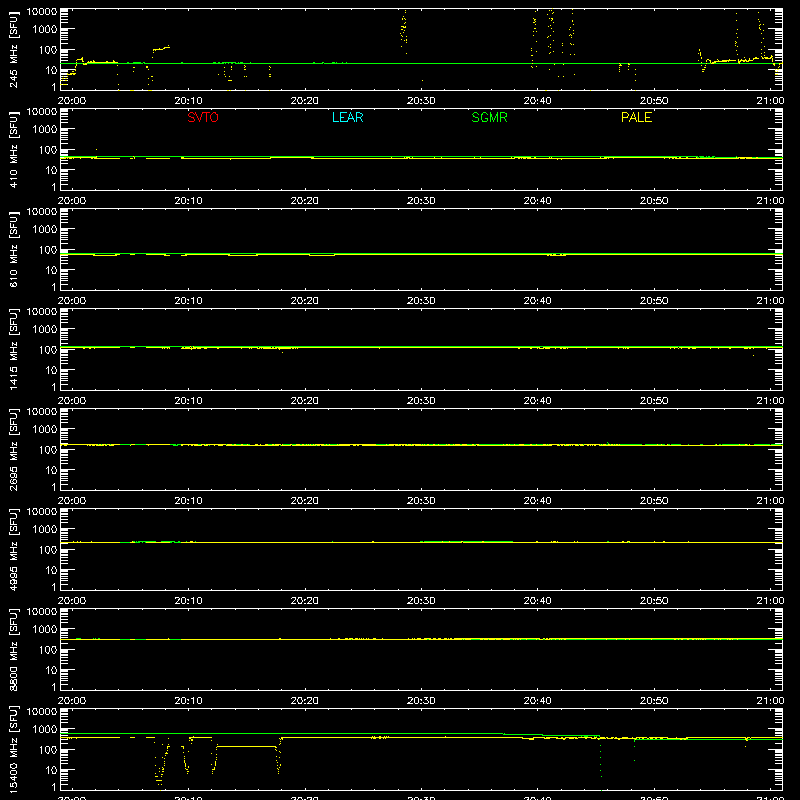This screenshot has width=800, height=800.
Task: Click the 100 tick on 4995 MHz axis
Action: pyautogui.click(x=49, y=550)
